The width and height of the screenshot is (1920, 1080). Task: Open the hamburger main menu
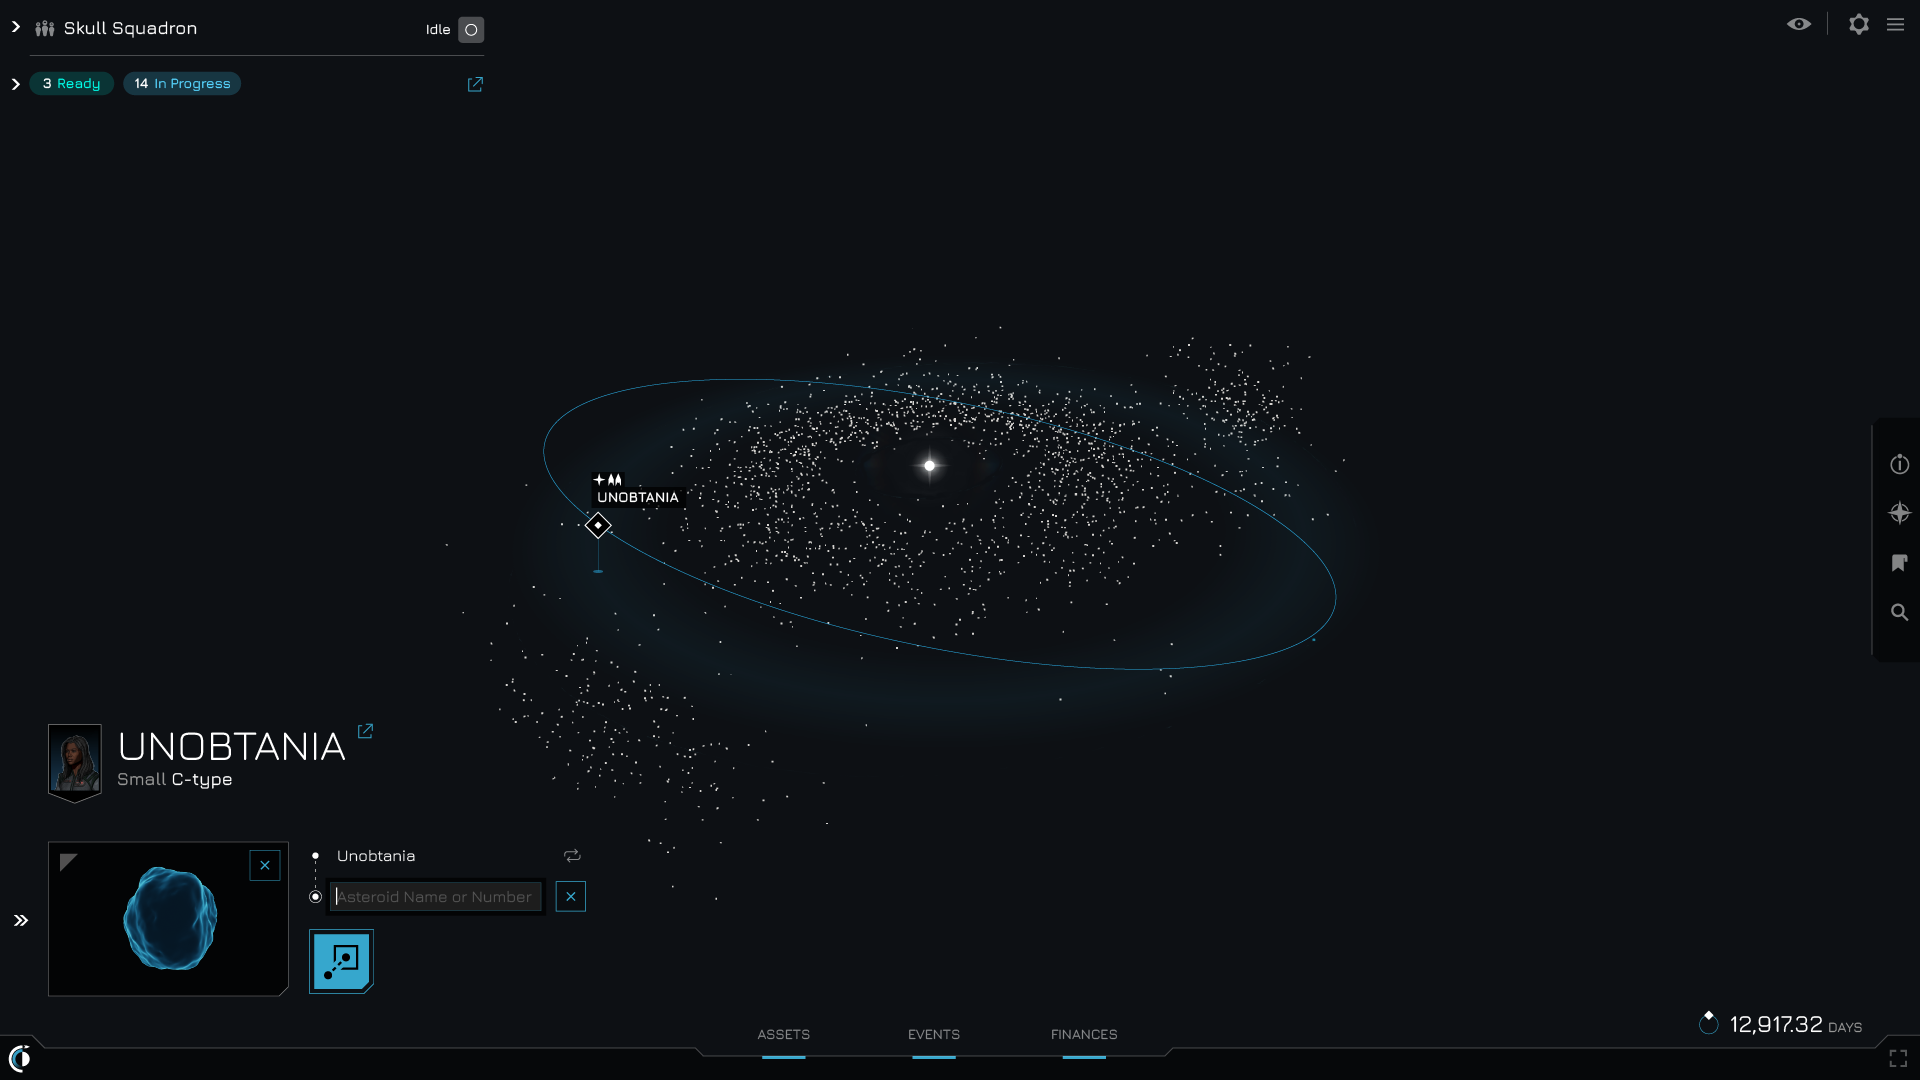pos(1895,25)
